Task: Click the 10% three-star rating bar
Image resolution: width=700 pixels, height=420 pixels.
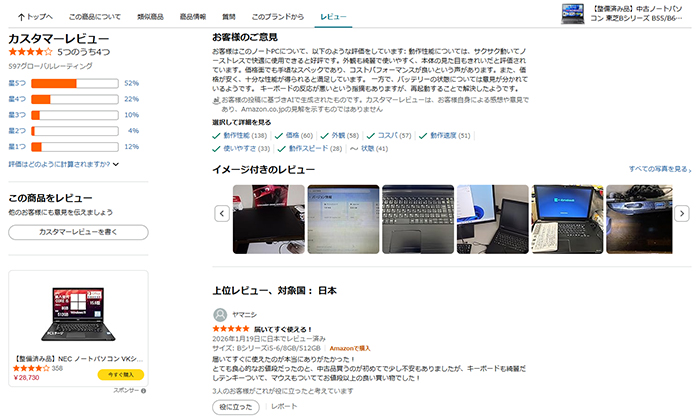Action: 75,115
